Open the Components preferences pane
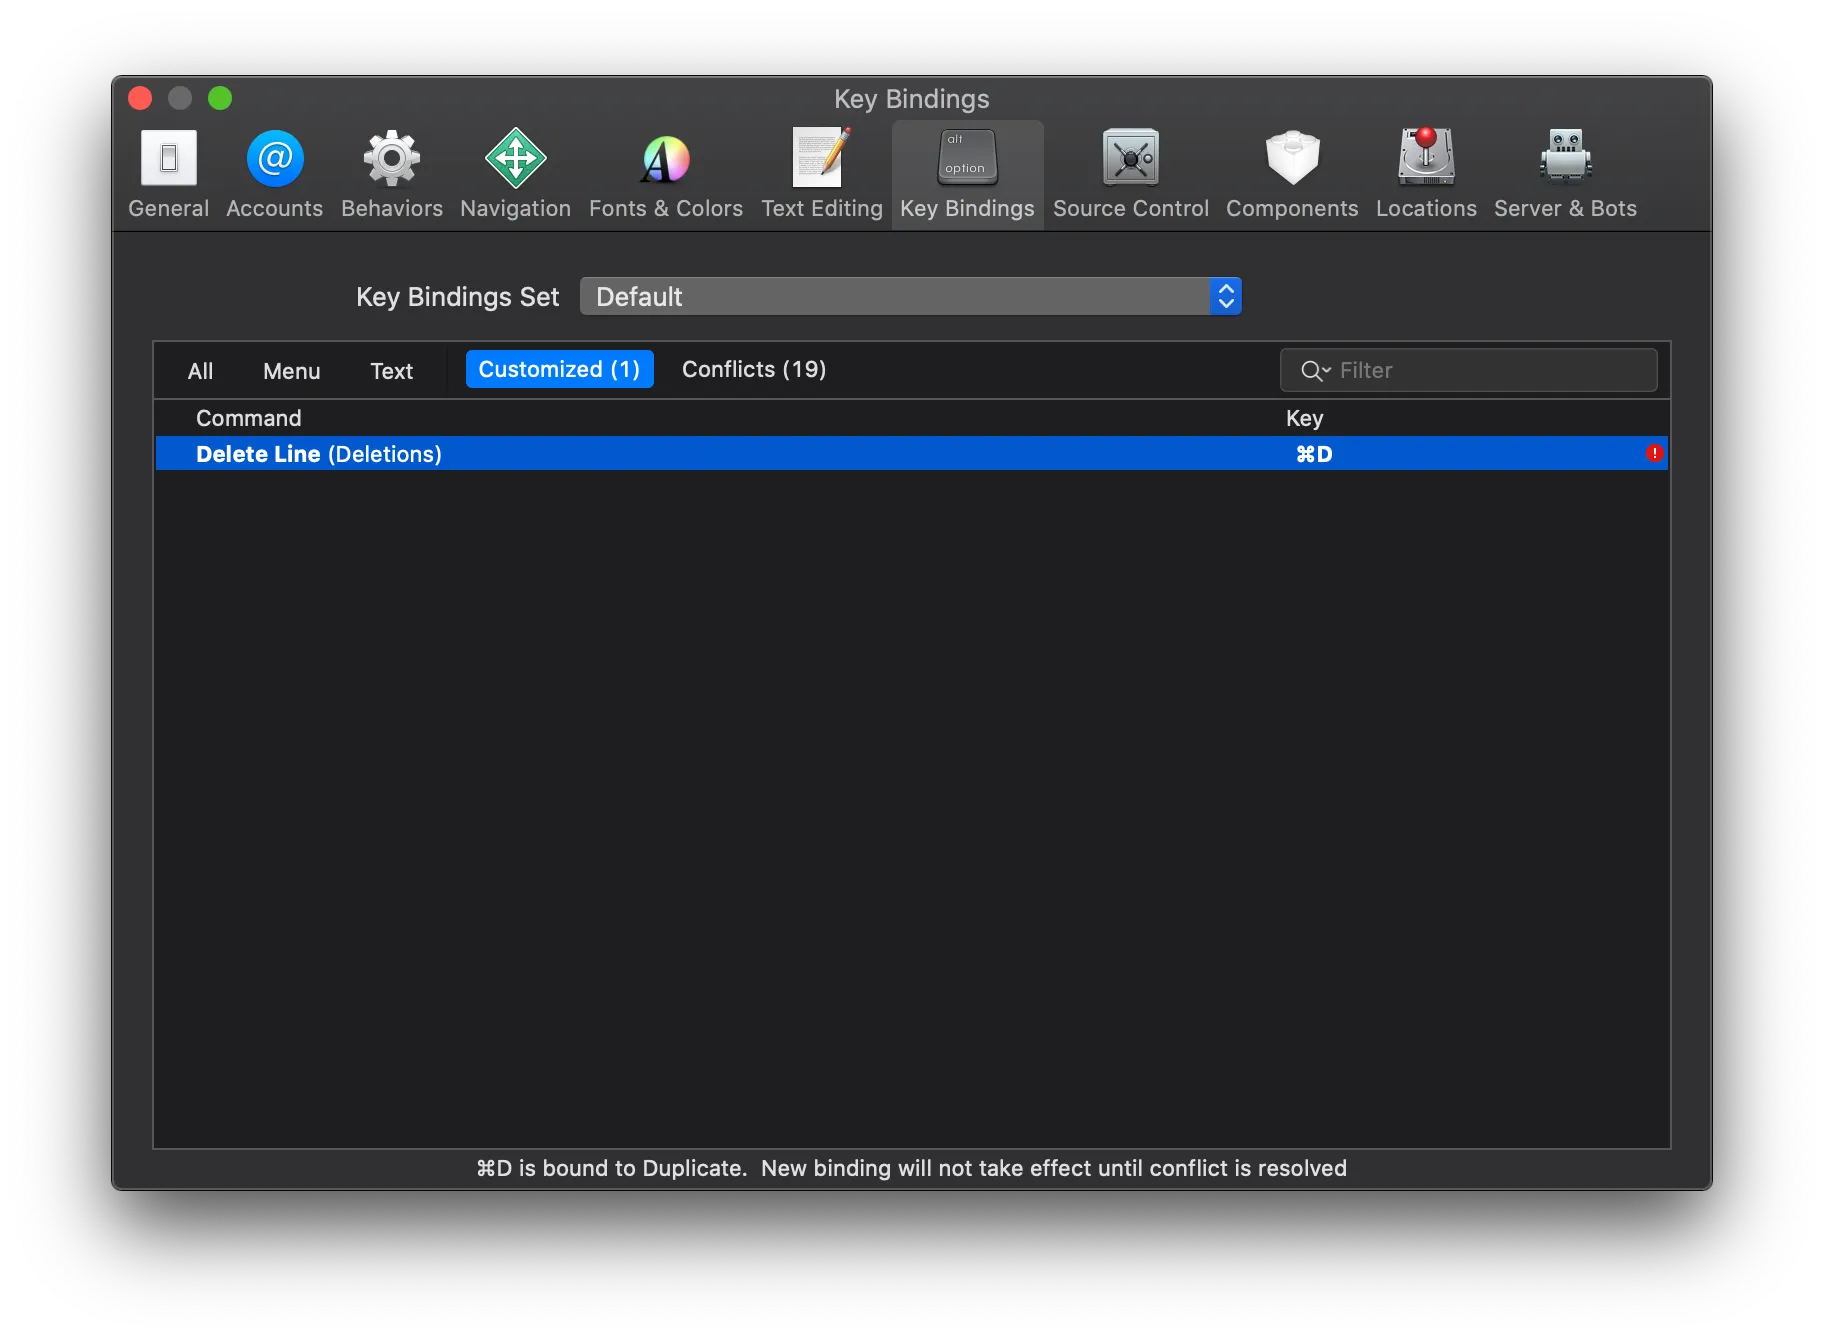The image size is (1824, 1338). coord(1292,174)
